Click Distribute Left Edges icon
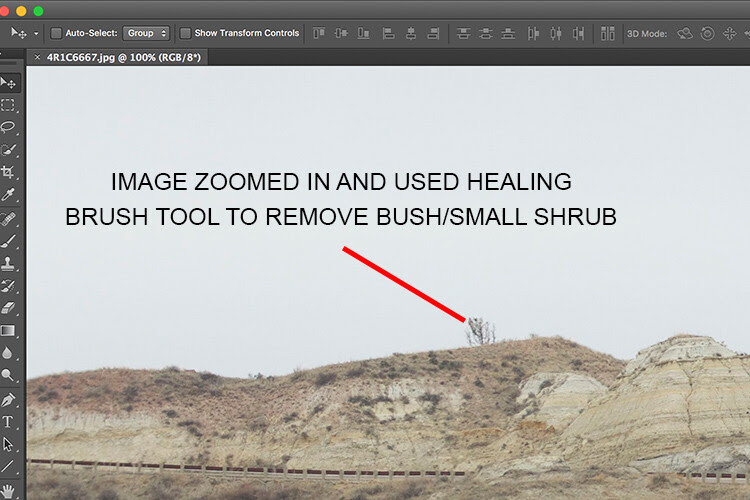 point(533,33)
